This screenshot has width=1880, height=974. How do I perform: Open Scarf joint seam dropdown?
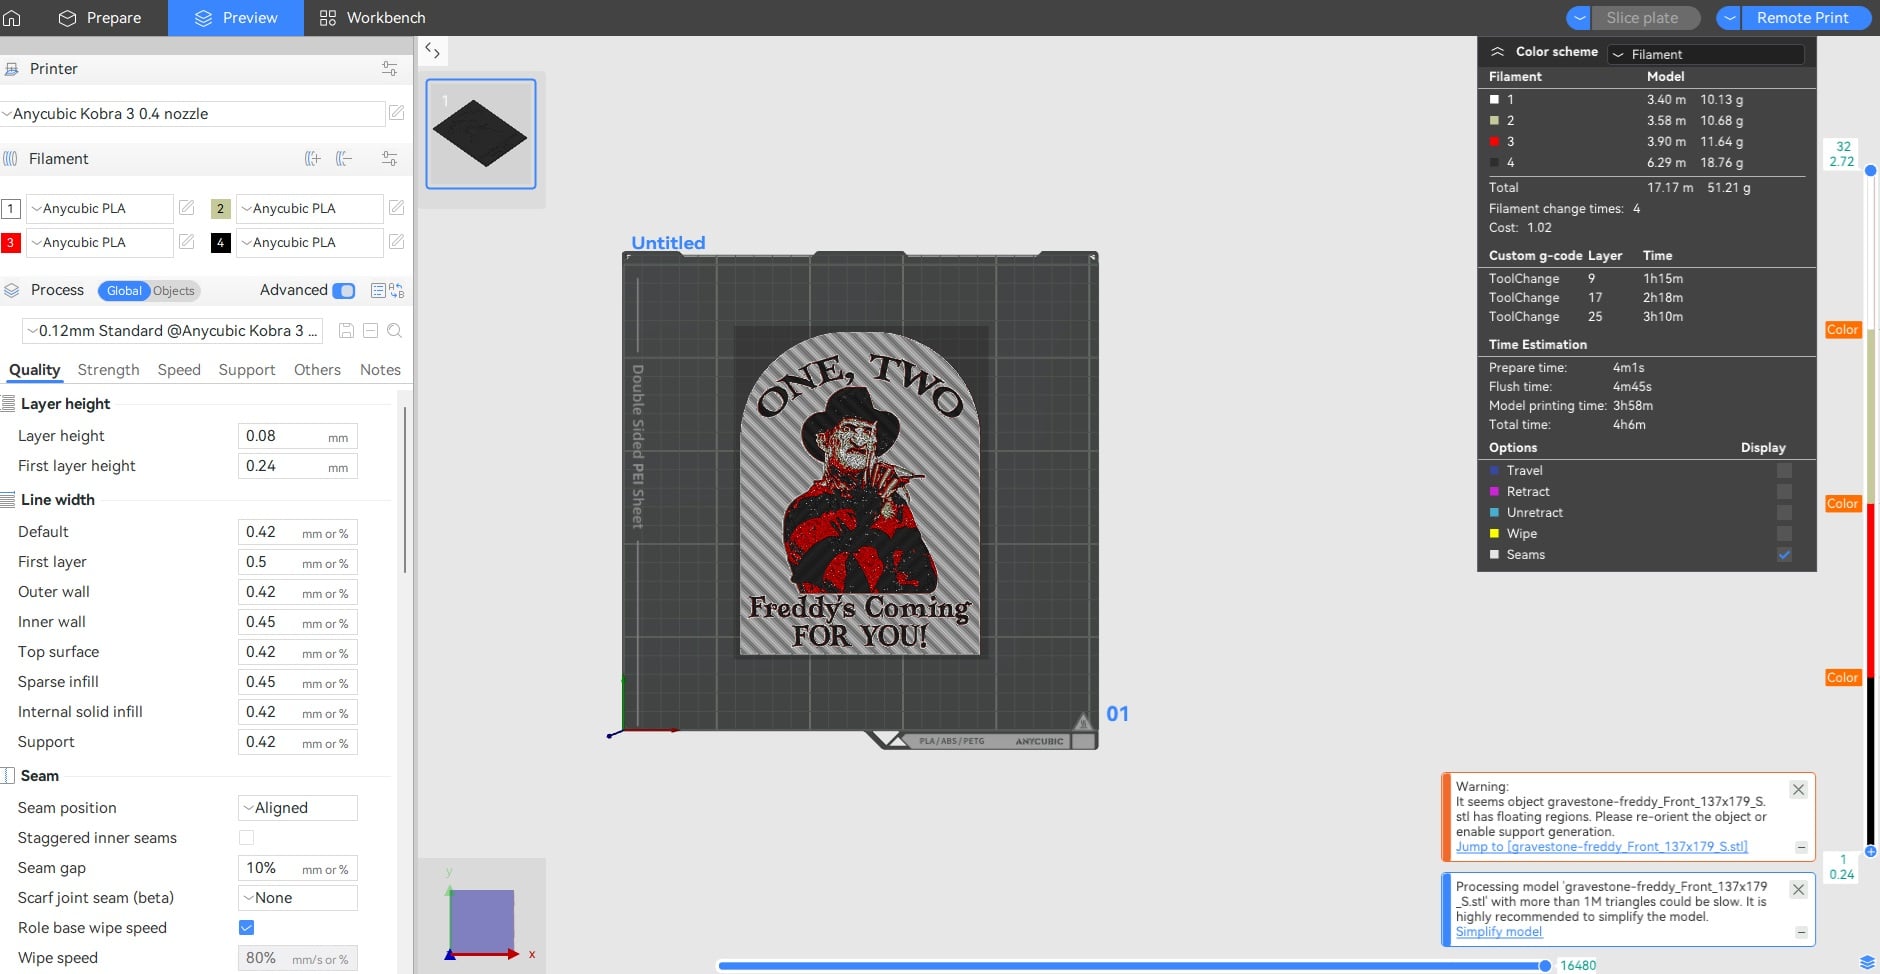[297, 898]
